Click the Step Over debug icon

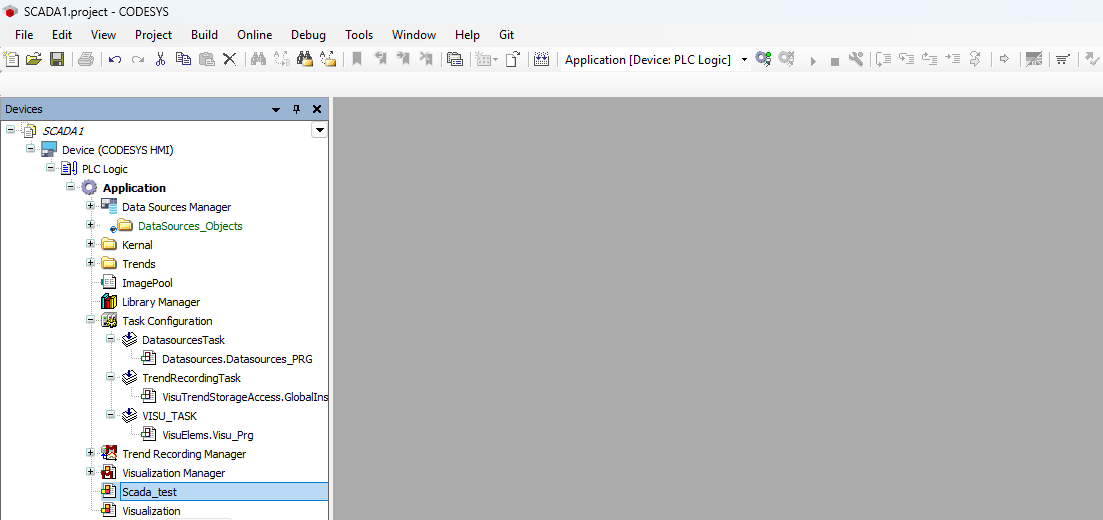(884, 60)
